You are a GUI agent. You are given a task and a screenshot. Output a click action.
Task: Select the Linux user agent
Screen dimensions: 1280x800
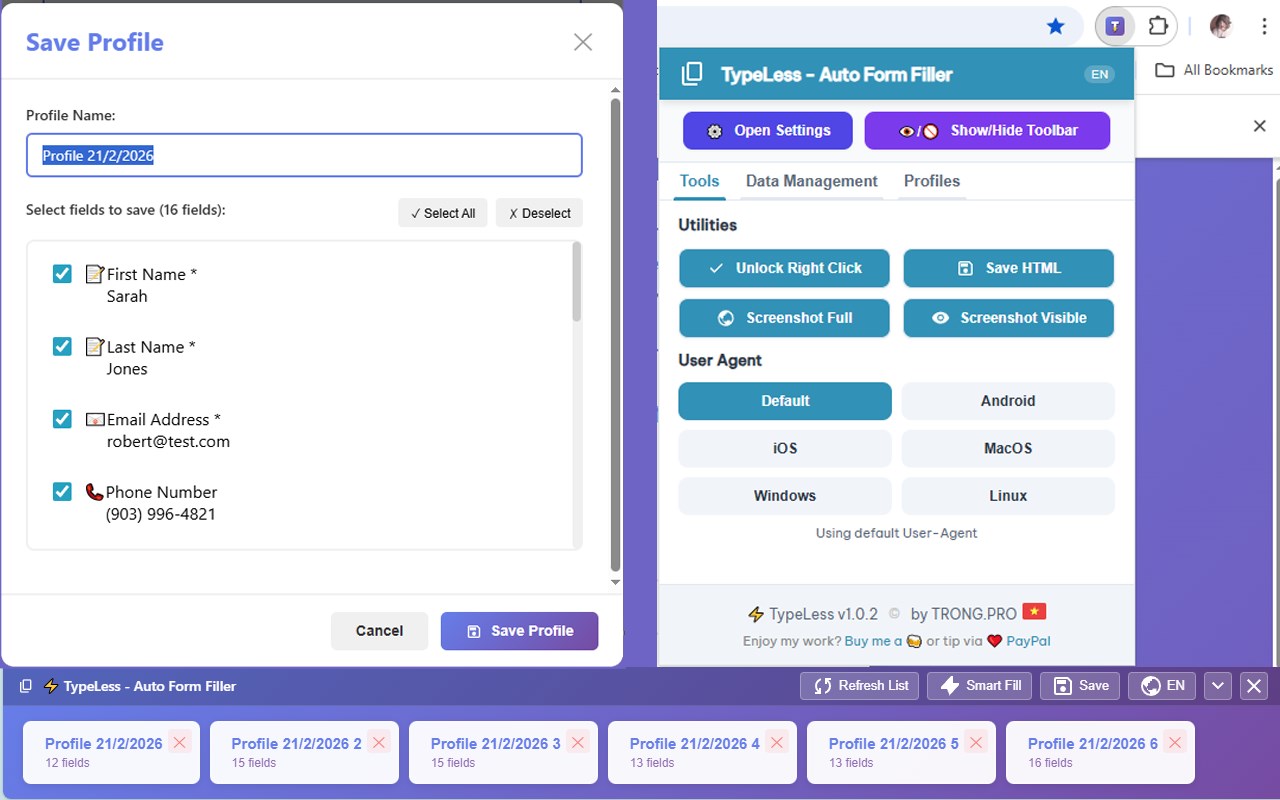click(x=1008, y=496)
